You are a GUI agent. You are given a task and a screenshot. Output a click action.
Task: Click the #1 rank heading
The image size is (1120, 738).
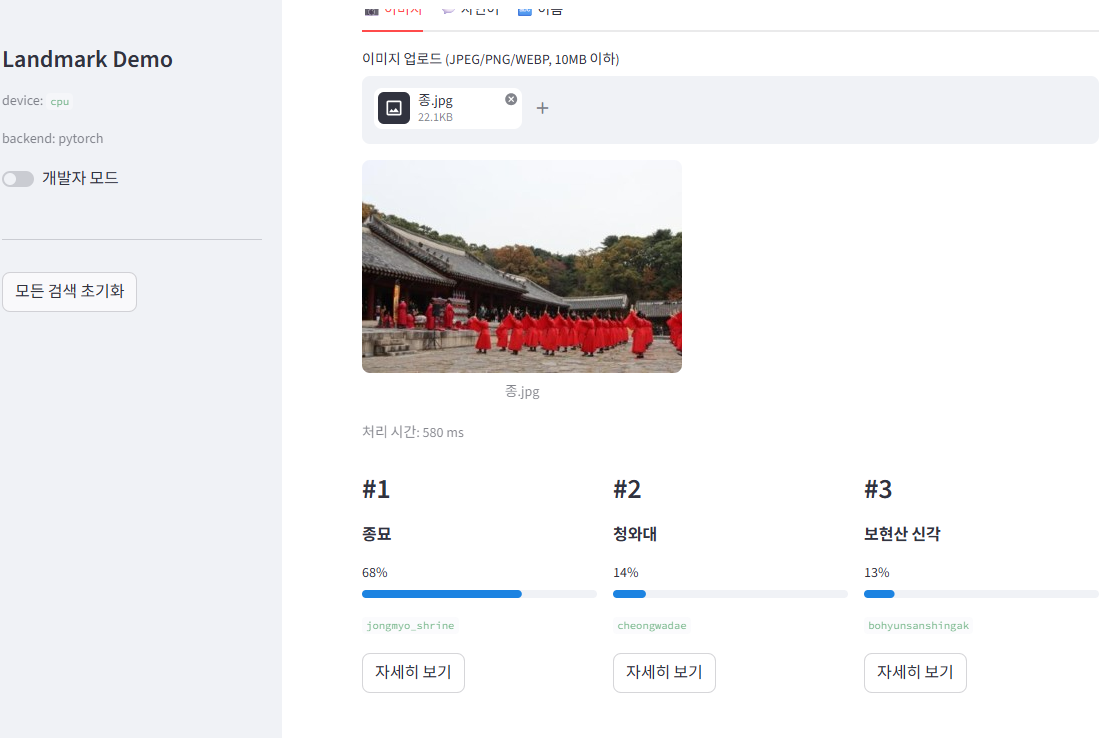tap(376, 489)
